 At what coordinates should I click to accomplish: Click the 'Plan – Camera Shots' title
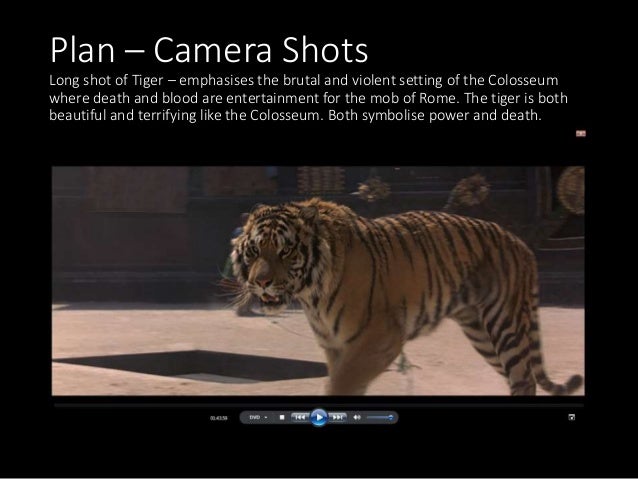(x=209, y=50)
